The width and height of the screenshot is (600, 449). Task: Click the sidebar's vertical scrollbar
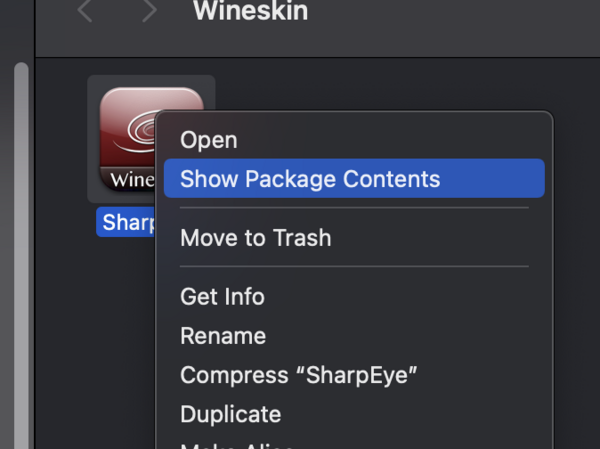(x=21, y=250)
